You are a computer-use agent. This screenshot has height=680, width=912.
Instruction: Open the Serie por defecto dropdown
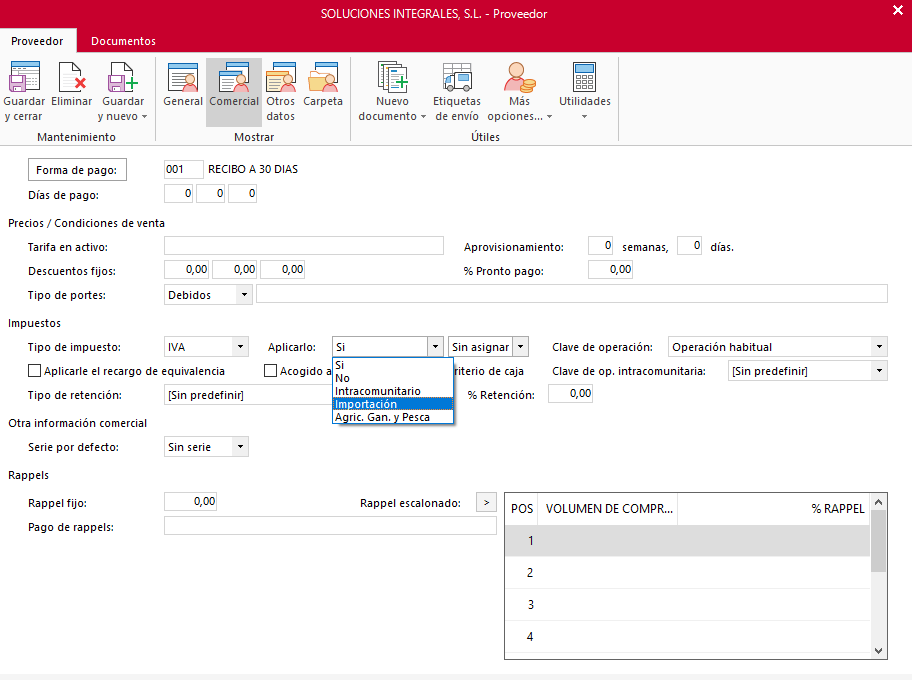240,447
